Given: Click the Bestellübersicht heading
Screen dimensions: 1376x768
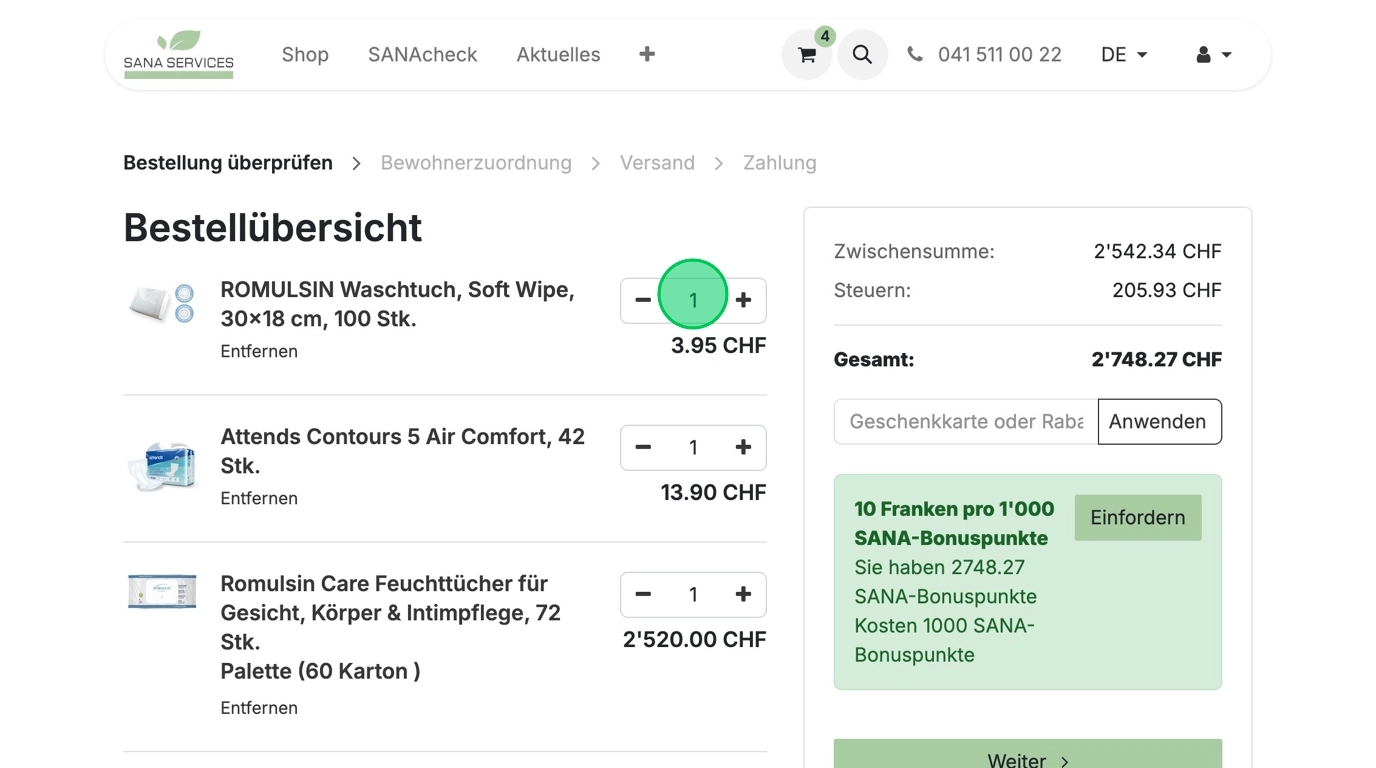Looking at the screenshot, I should pyautogui.click(x=273, y=228).
